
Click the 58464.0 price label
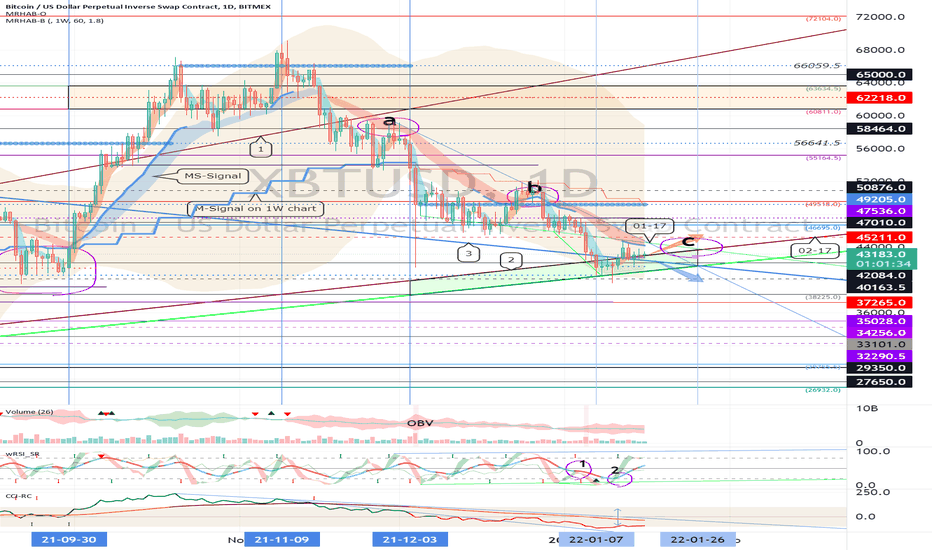pos(881,128)
